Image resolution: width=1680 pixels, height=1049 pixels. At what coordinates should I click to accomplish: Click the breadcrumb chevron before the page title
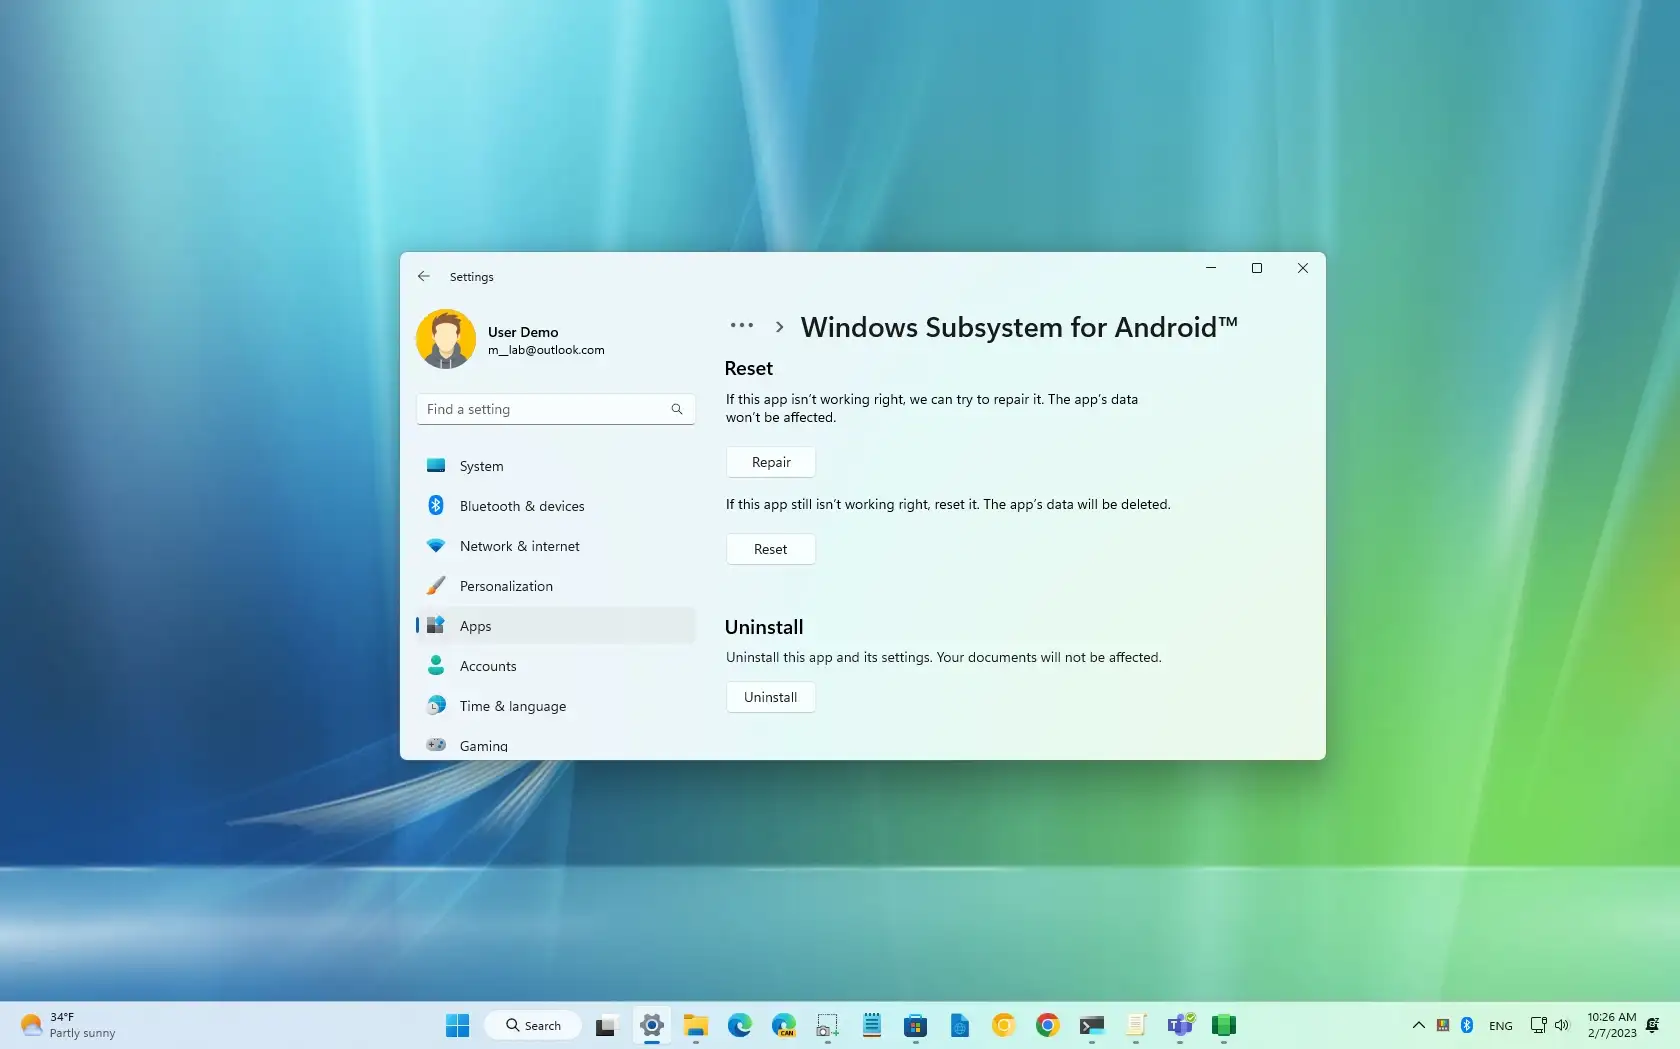coord(780,326)
